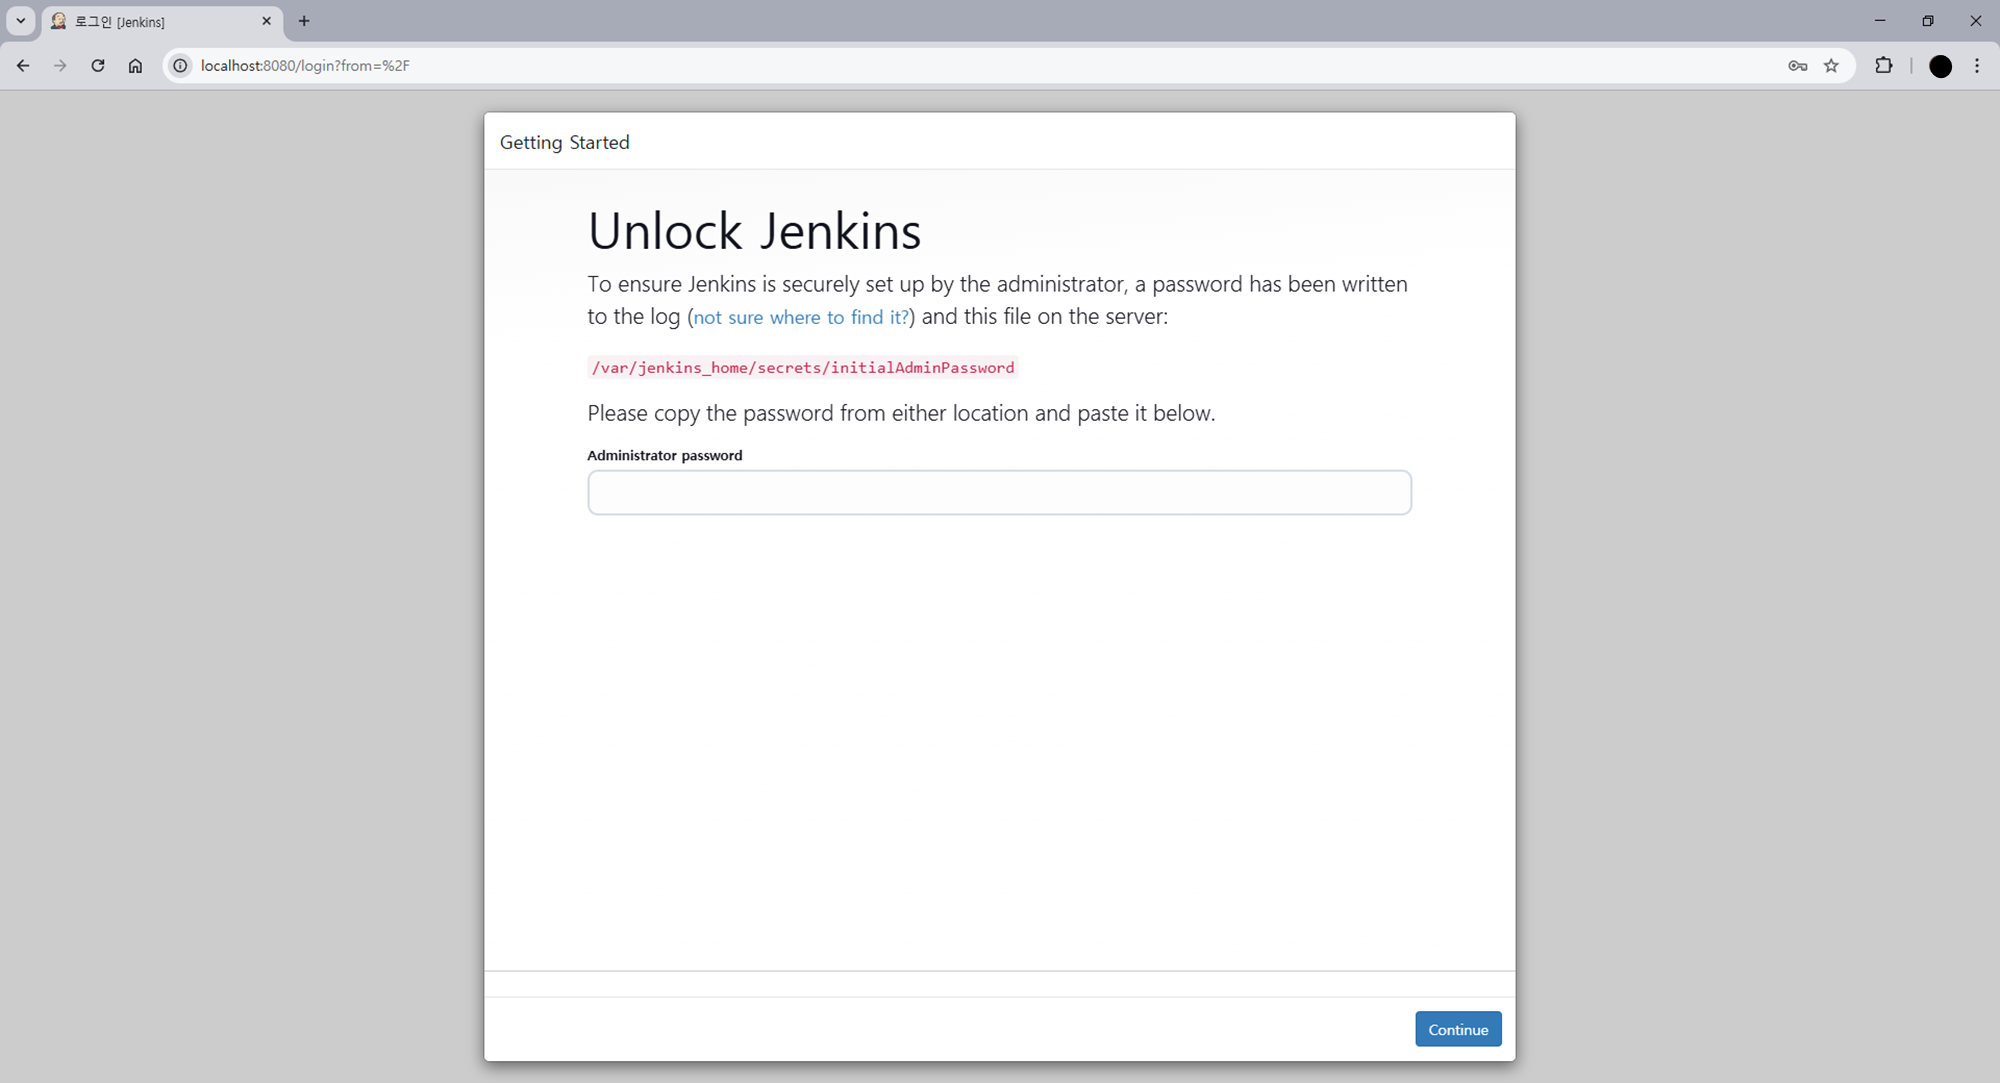Open the saved passwords key icon
The width and height of the screenshot is (2000, 1083).
point(1797,66)
